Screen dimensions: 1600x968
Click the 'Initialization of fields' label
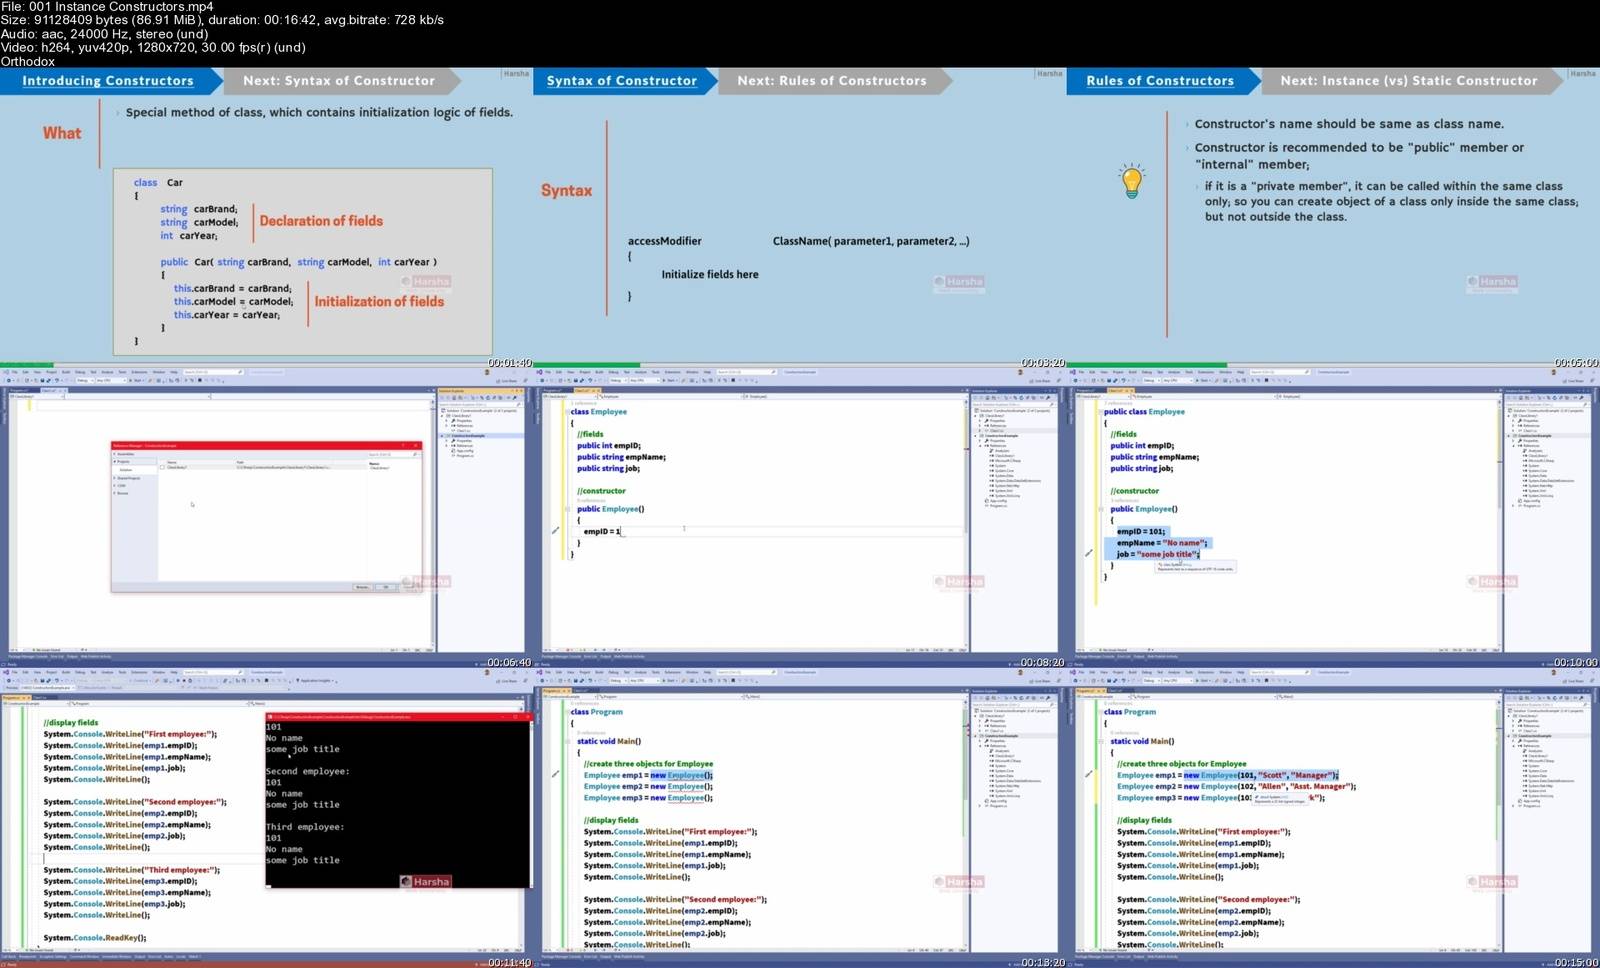pyautogui.click(x=379, y=301)
